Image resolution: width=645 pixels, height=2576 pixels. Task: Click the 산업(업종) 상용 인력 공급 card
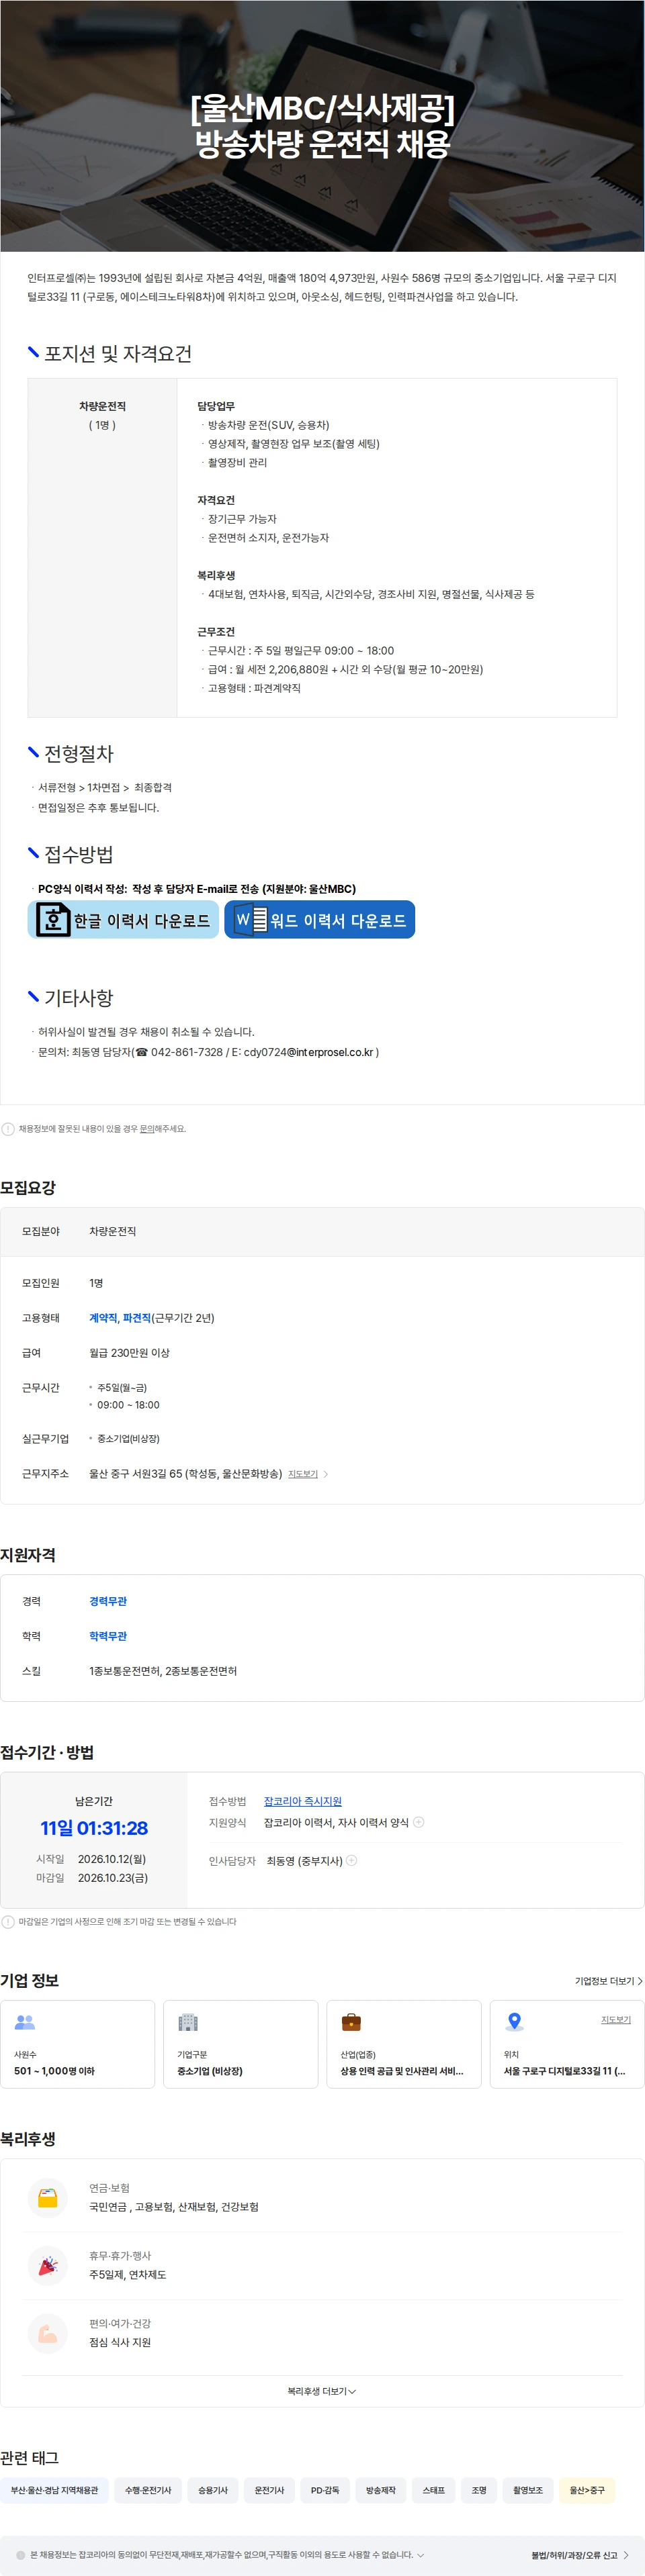click(404, 2044)
